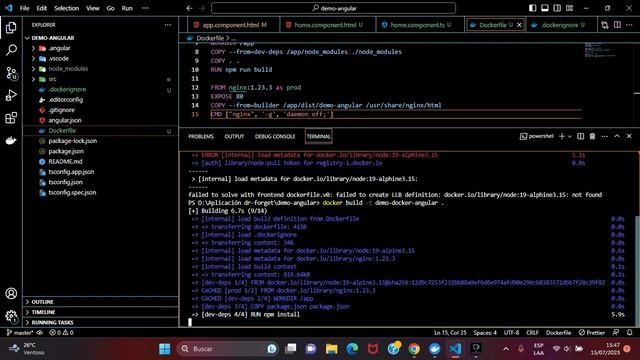Expand the node_modules folder
Screen dimensions: 640x360
(x=33, y=69)
